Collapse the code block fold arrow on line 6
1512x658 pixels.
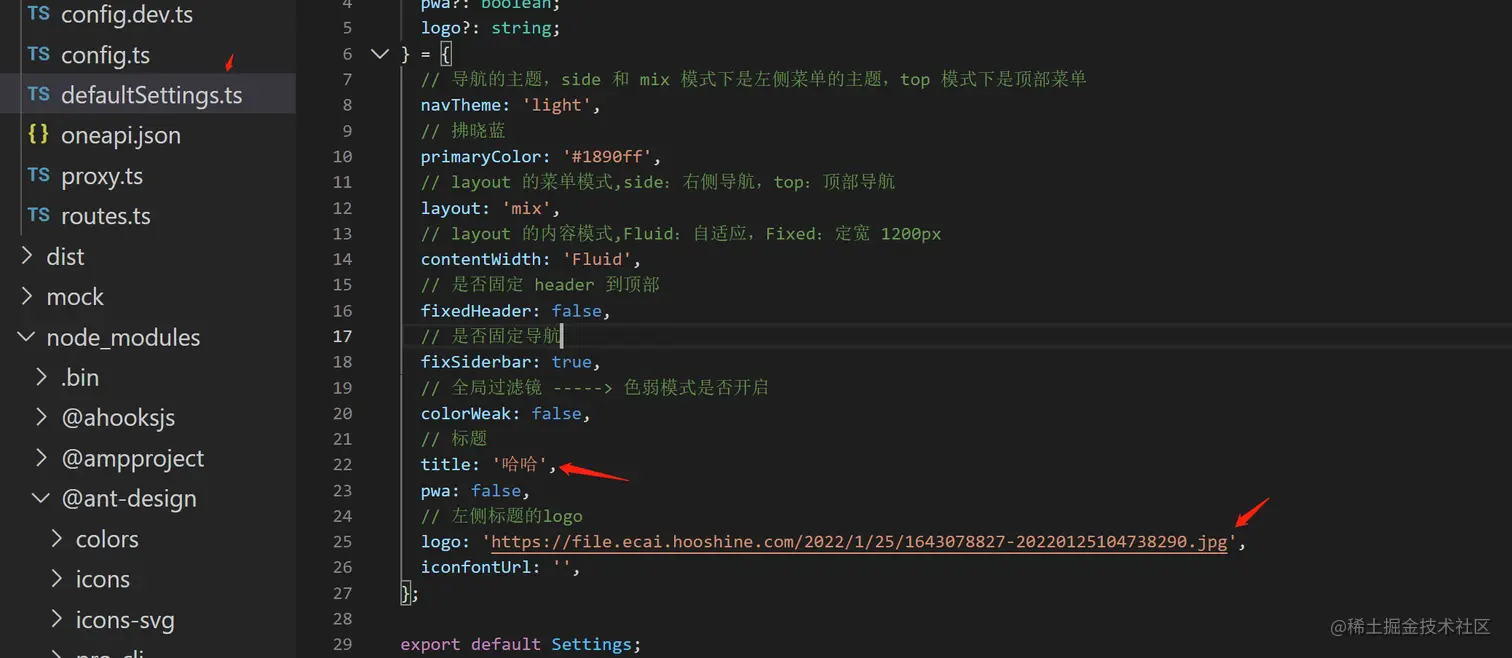coord(379,53)
